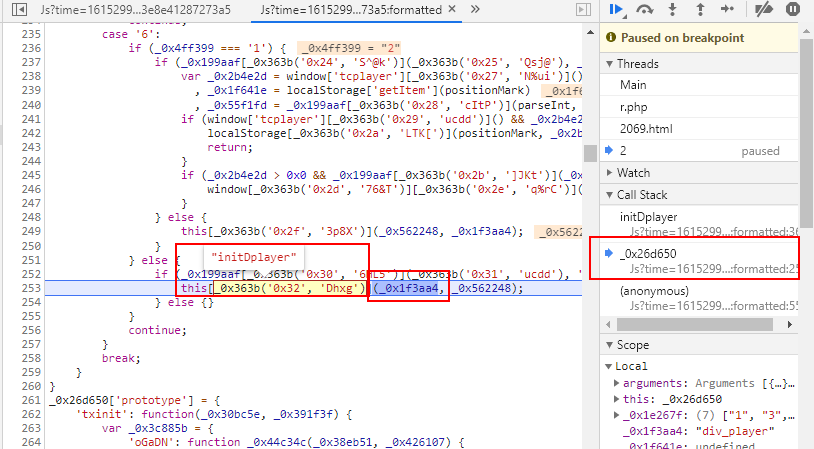814x449 pixels.
Task: Switch to the first Js?time source tab
Action: pos(135,9)
